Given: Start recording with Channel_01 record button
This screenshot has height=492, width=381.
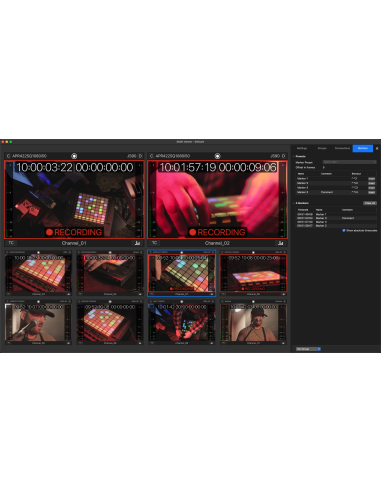Looking at the screenshot, I should point(74,156).
